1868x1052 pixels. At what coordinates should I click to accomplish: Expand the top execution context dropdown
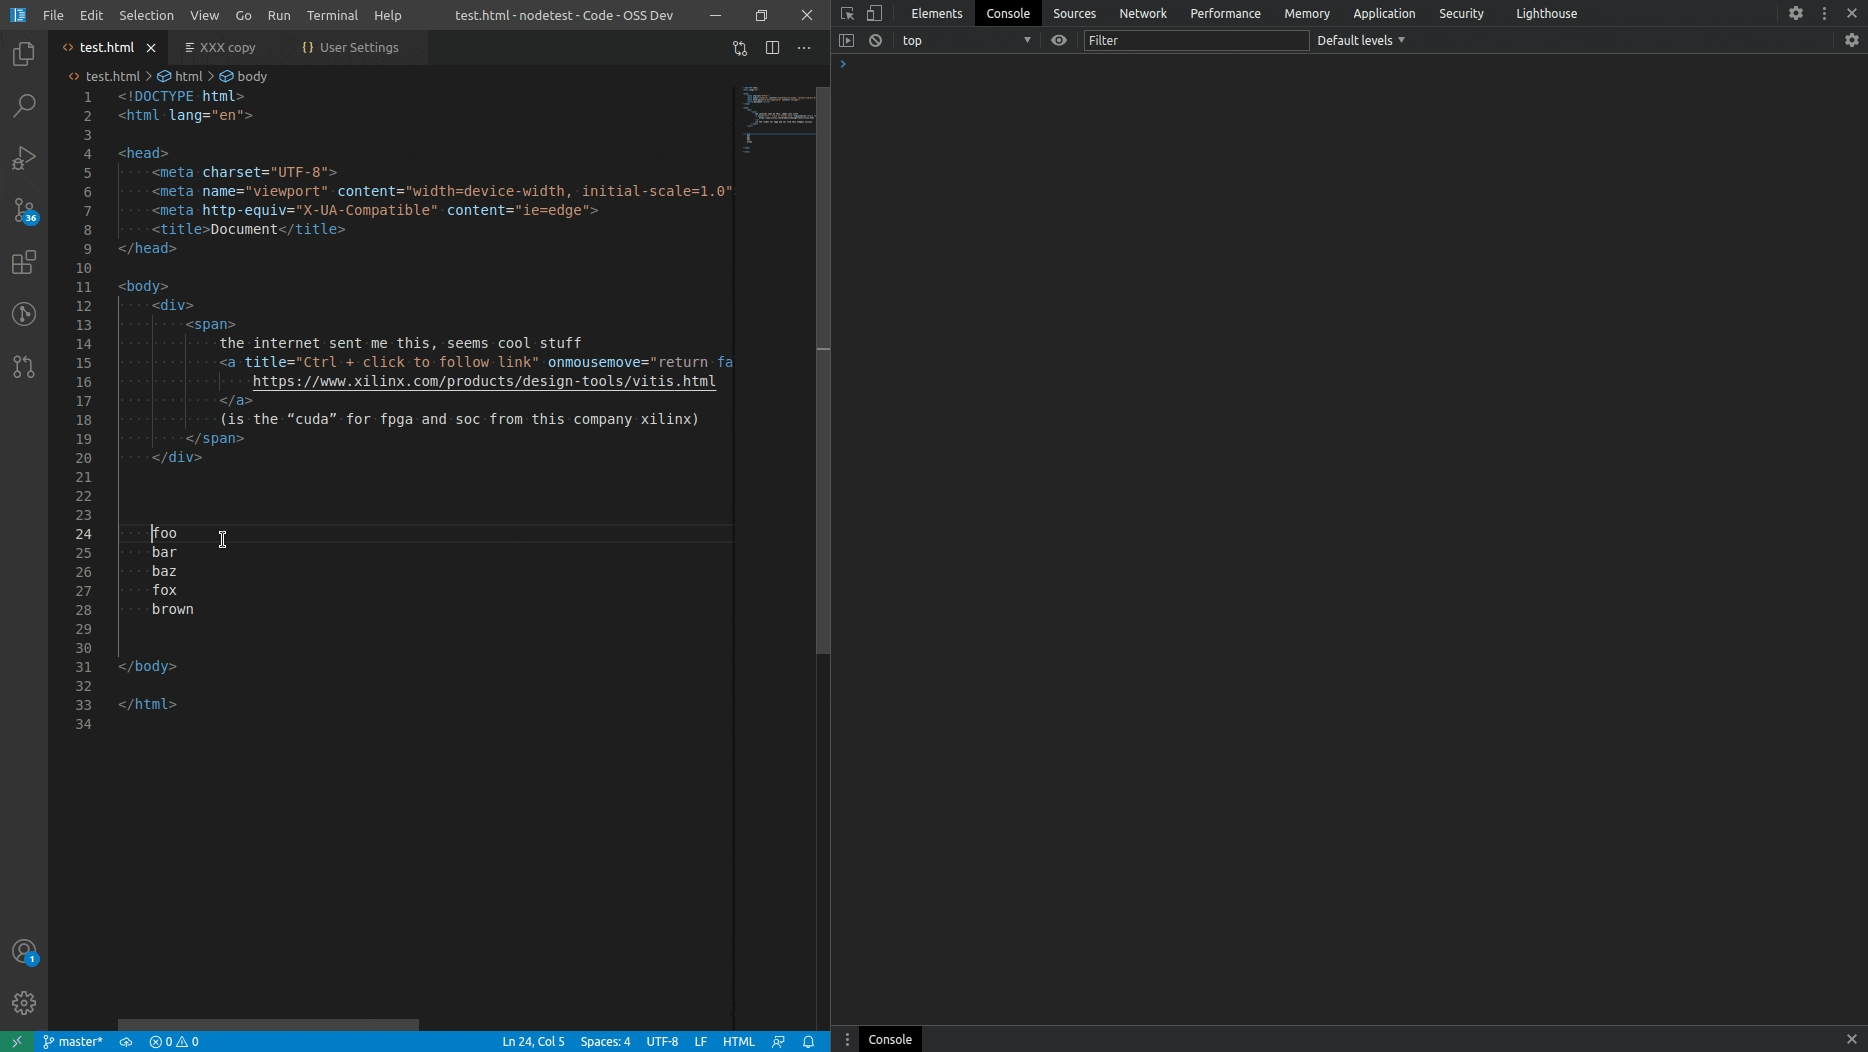point(967,41)
